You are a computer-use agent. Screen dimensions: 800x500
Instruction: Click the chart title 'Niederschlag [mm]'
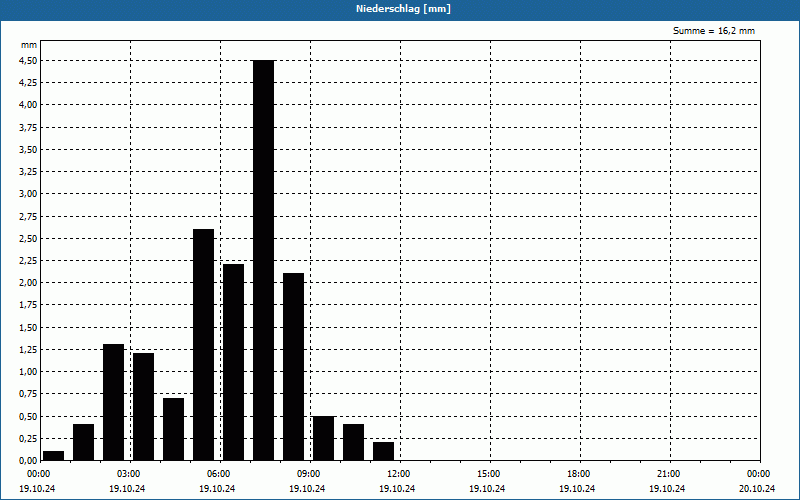[403, 9]
